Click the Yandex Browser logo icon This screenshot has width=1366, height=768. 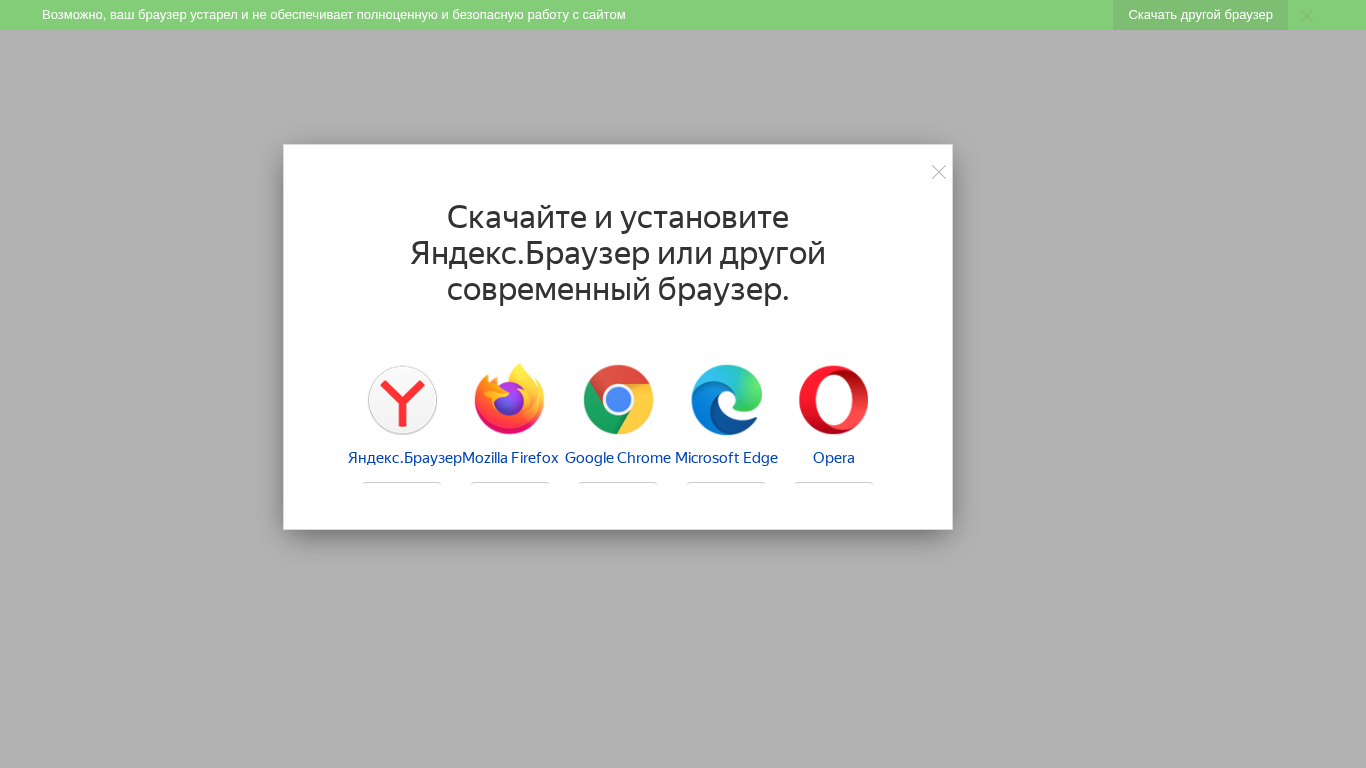coord(402,400)
